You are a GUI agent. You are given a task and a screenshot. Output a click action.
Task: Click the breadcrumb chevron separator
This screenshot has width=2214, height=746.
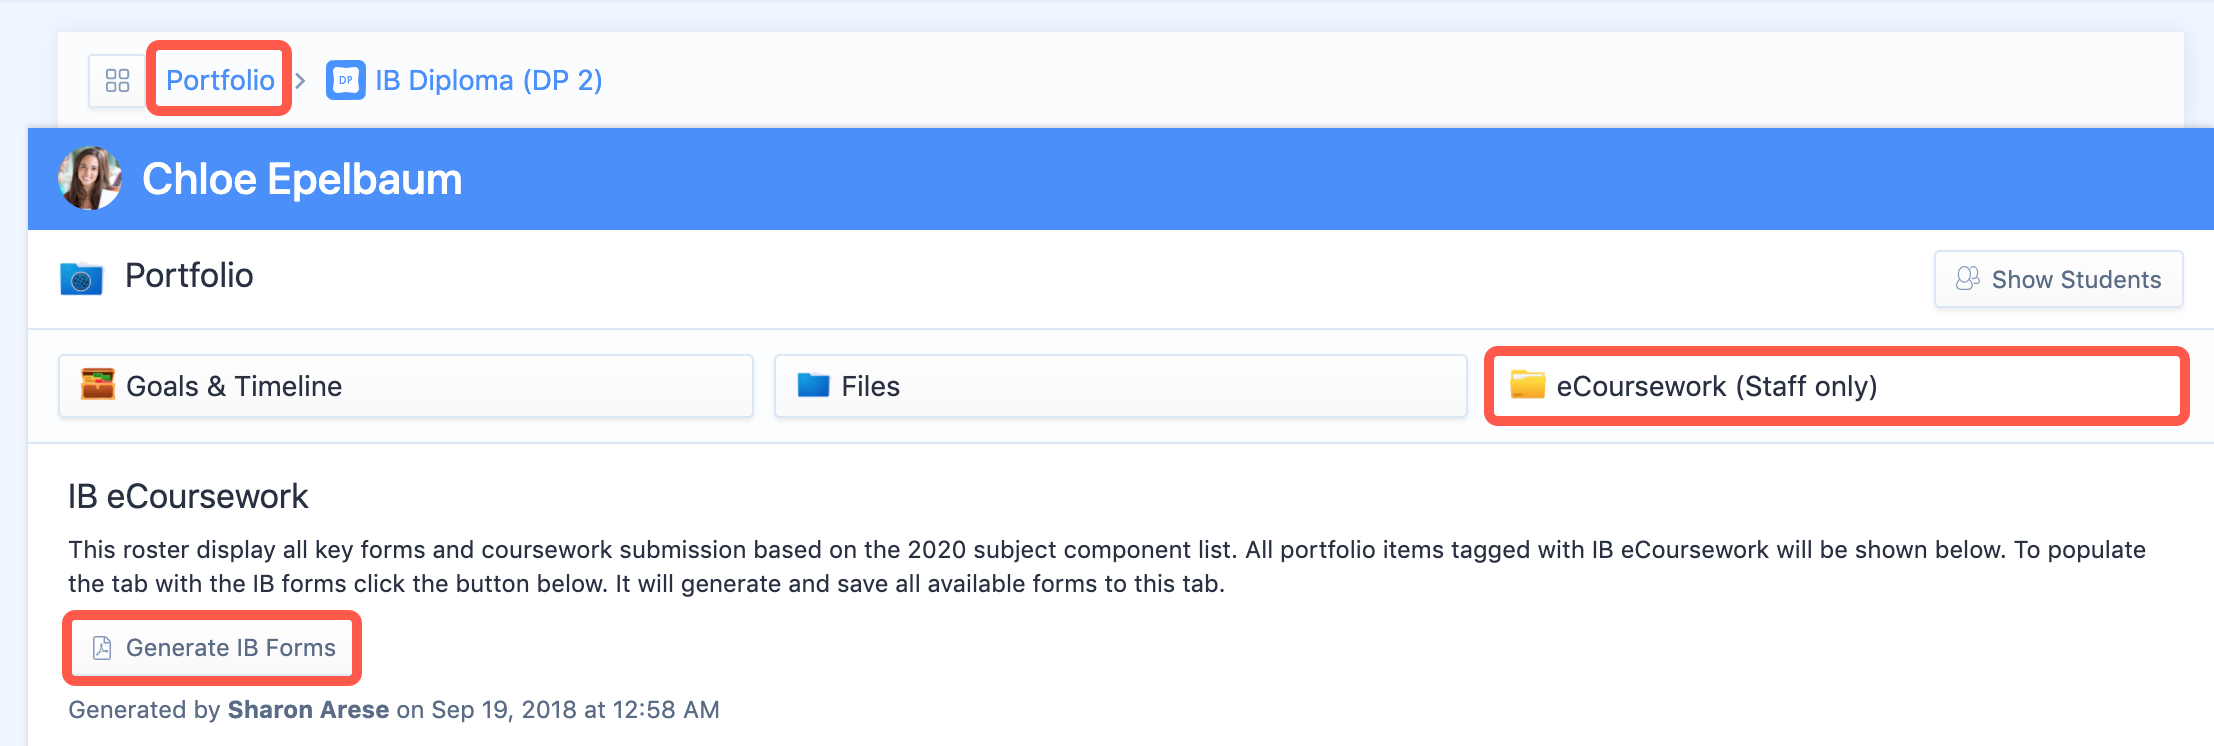(300, 80)
